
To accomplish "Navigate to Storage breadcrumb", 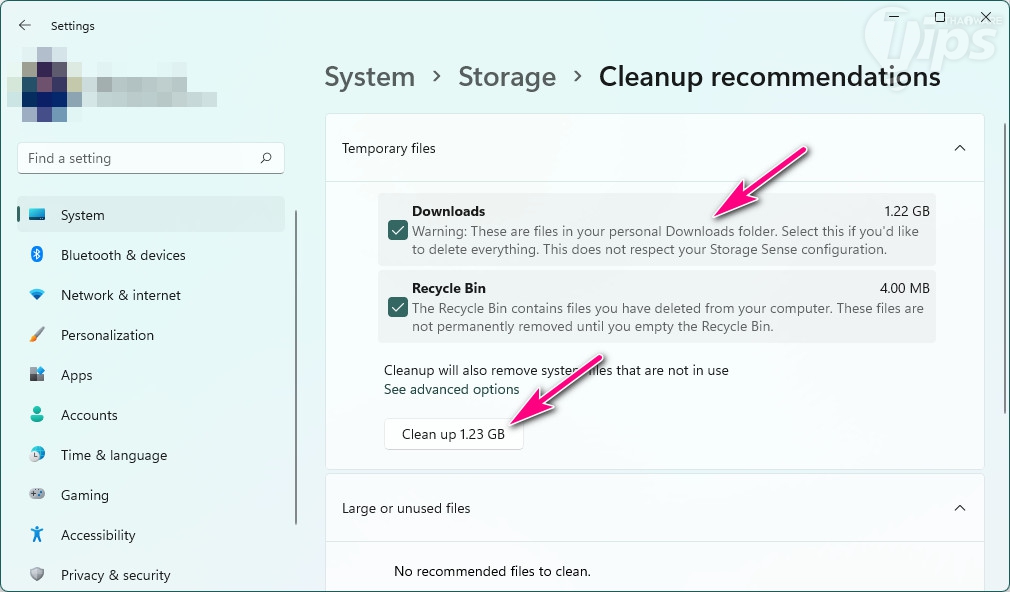I will (507, 77).
